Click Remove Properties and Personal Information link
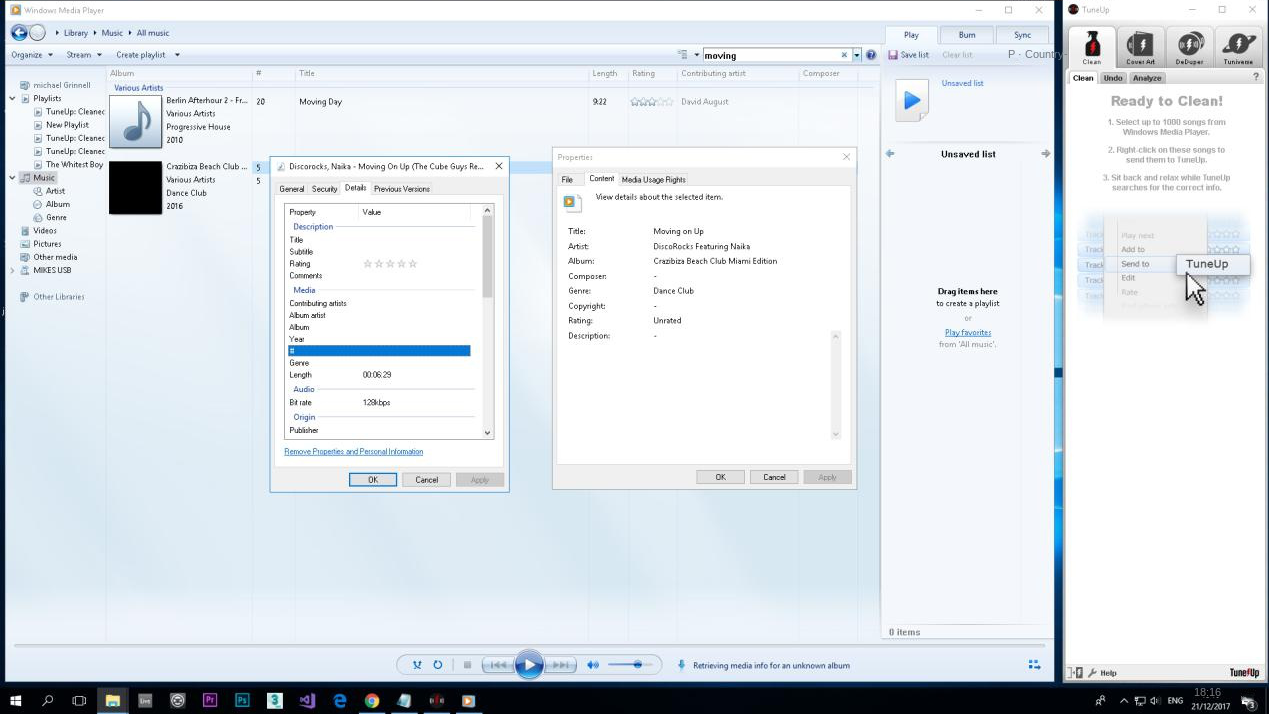This screenshot has height=714, width=1269. click(x=353, y=452)
